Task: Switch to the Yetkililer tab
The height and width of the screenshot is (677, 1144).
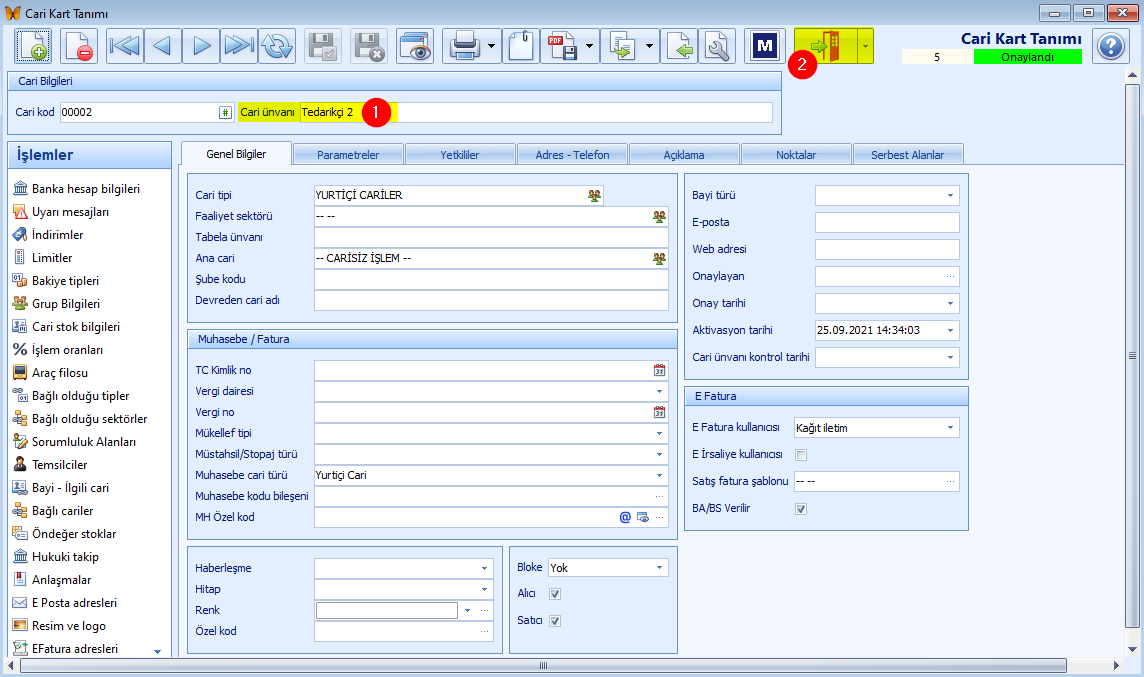Action: [460, 155]
